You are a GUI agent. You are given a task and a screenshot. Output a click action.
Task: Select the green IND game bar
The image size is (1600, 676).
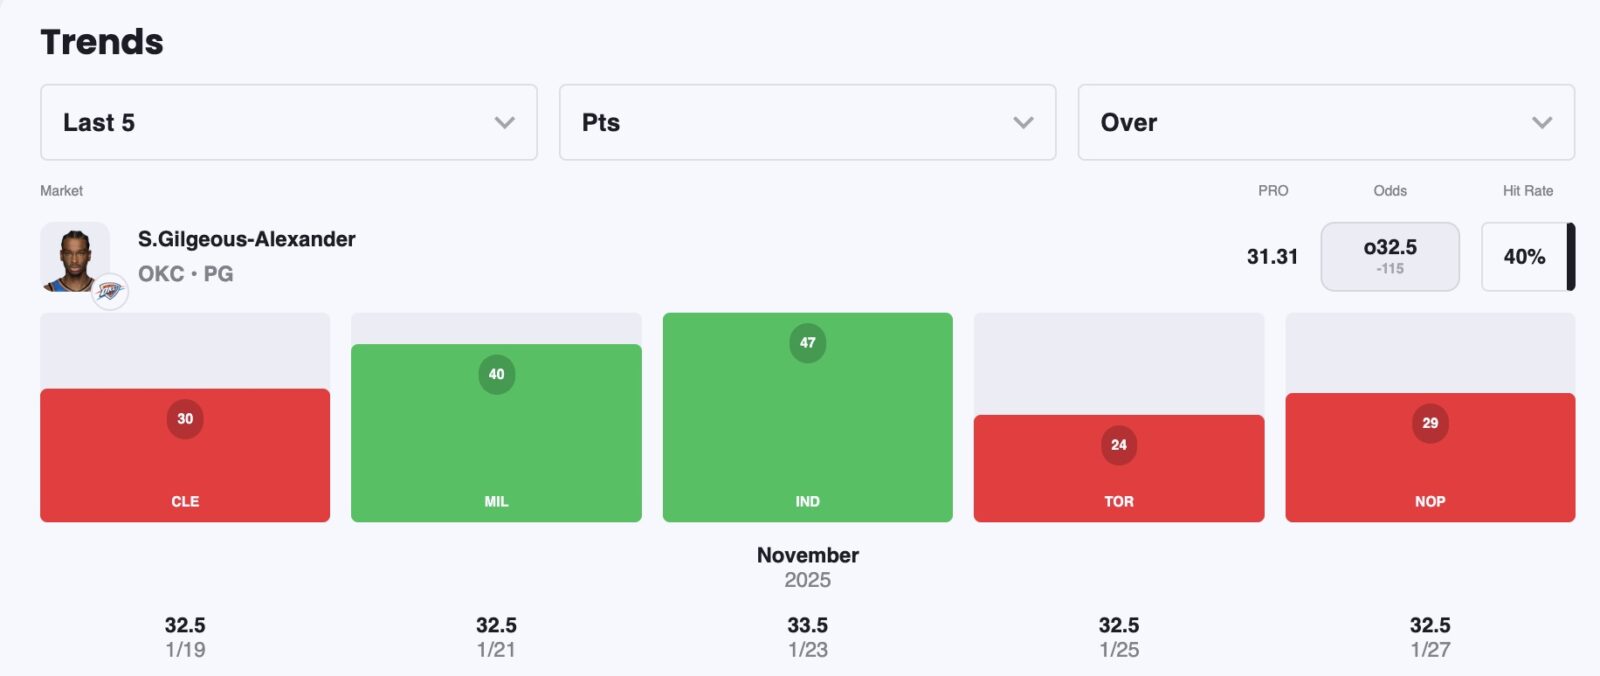807,430
